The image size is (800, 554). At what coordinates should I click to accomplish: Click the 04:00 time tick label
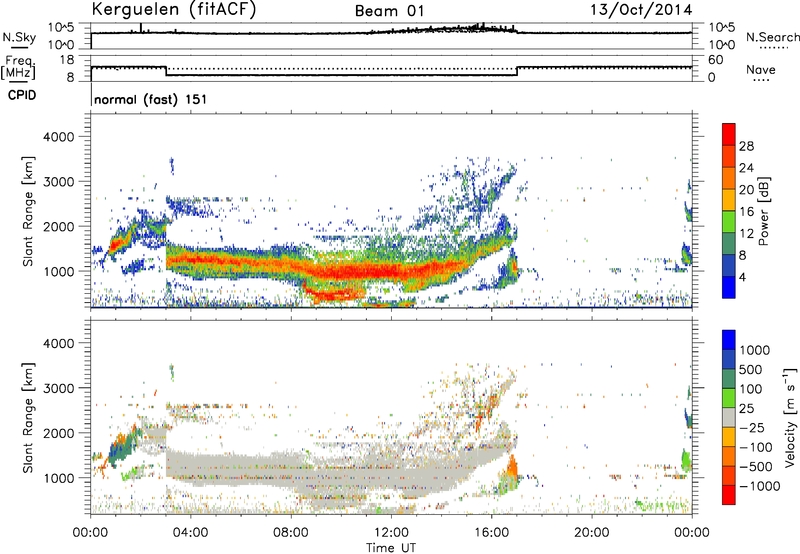pyautogui.click(x=190, y=533)
